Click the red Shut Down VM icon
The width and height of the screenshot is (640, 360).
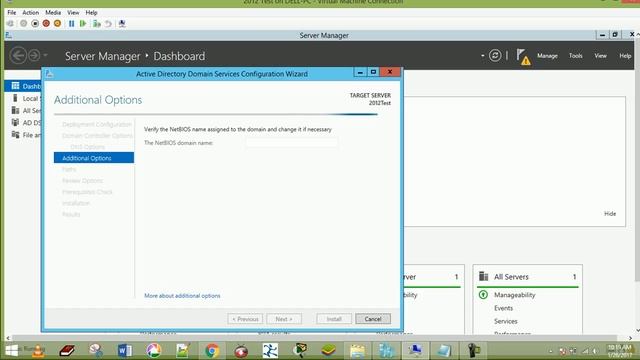coord(46,24)
